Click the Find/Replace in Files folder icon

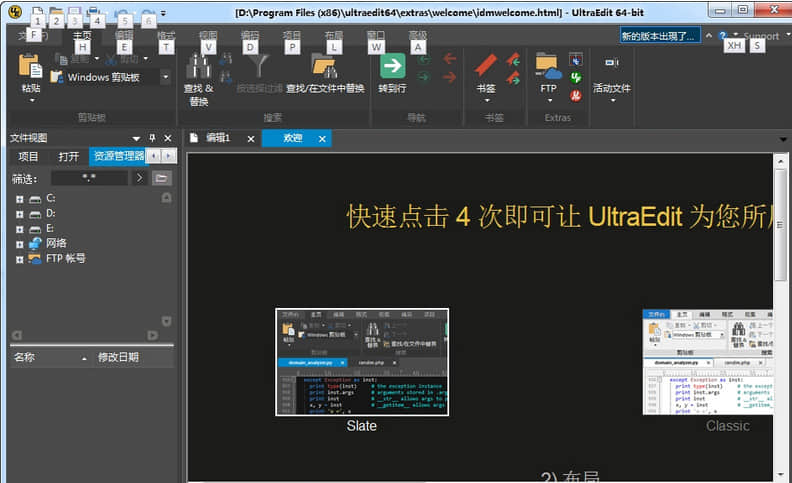click(x=323, y=67)
